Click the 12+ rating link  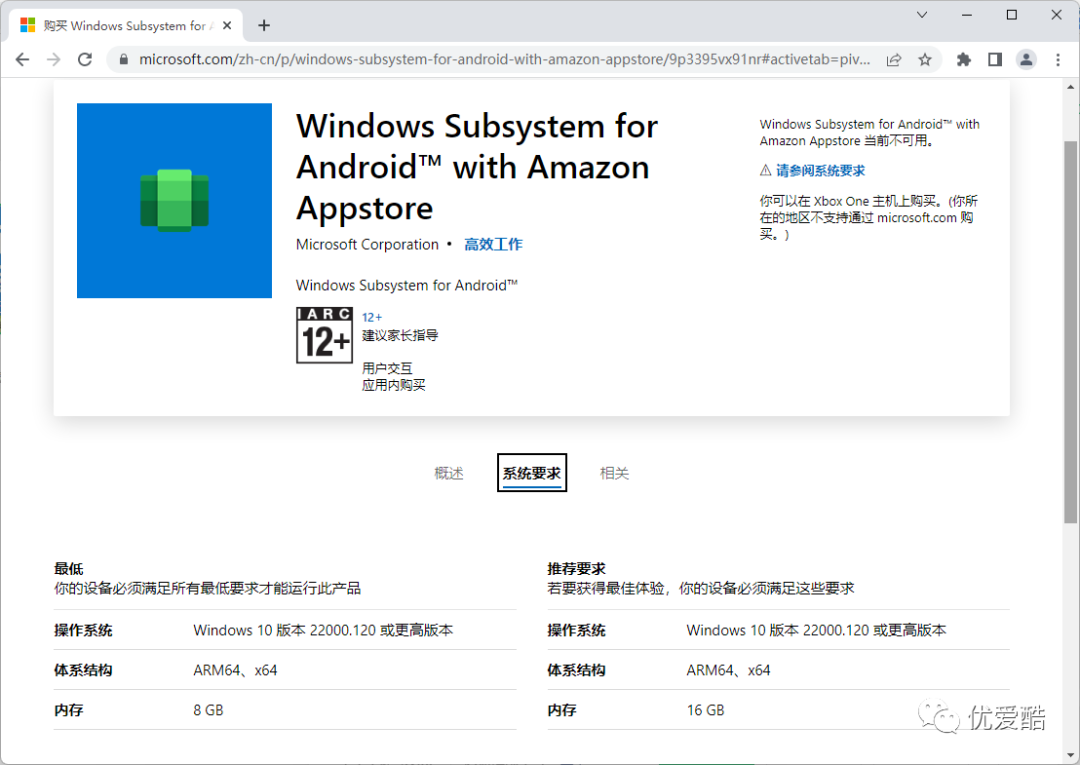372,317
